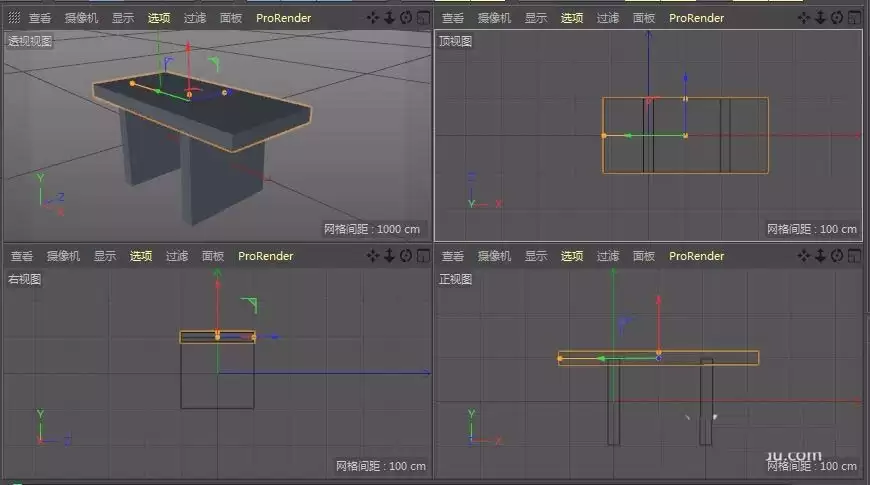Click 网格间距 : 100 cm in right view
The image size is (870, 485).
pos(381,466)
